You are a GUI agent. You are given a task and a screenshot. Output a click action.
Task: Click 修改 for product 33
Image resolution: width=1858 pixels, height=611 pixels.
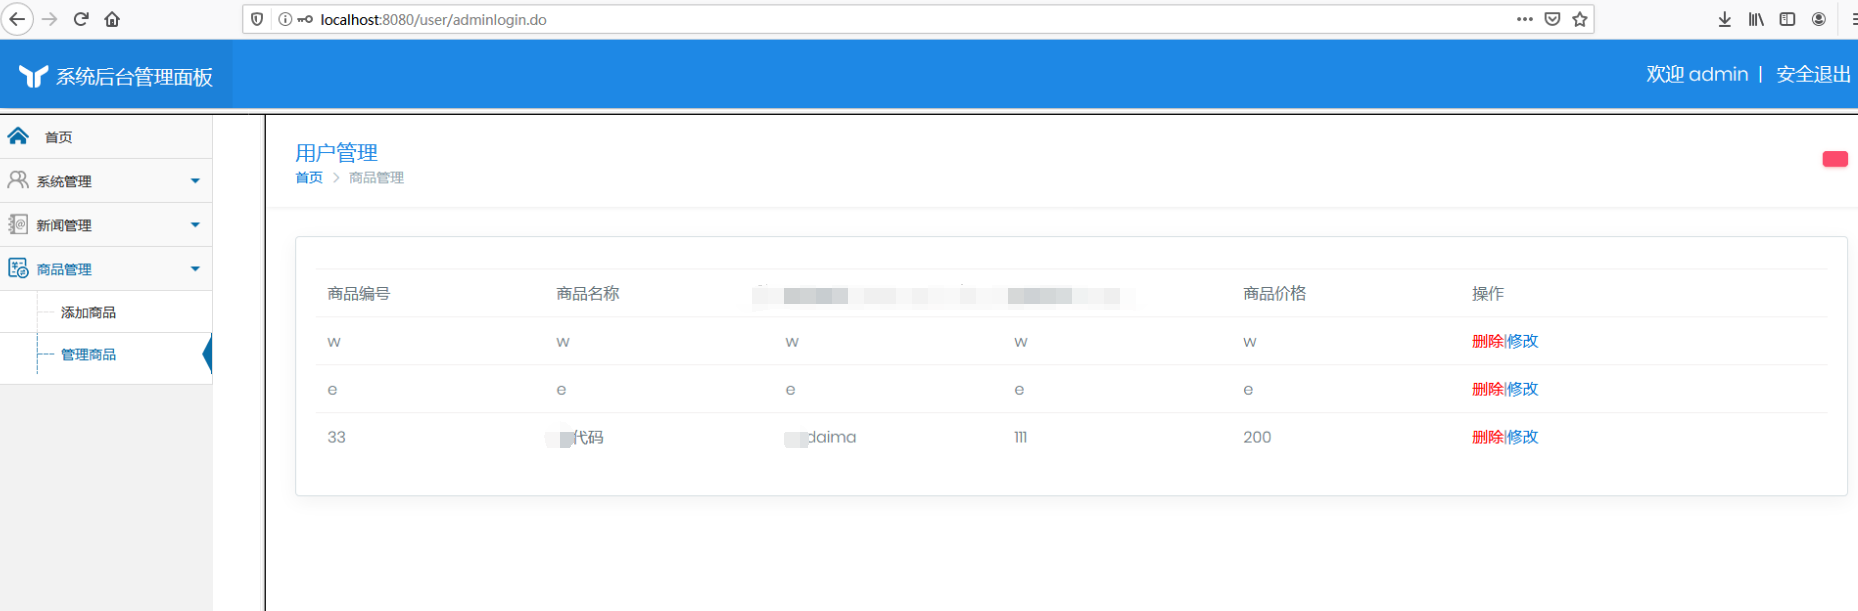pyautogui.click(x=1523, y=437)
